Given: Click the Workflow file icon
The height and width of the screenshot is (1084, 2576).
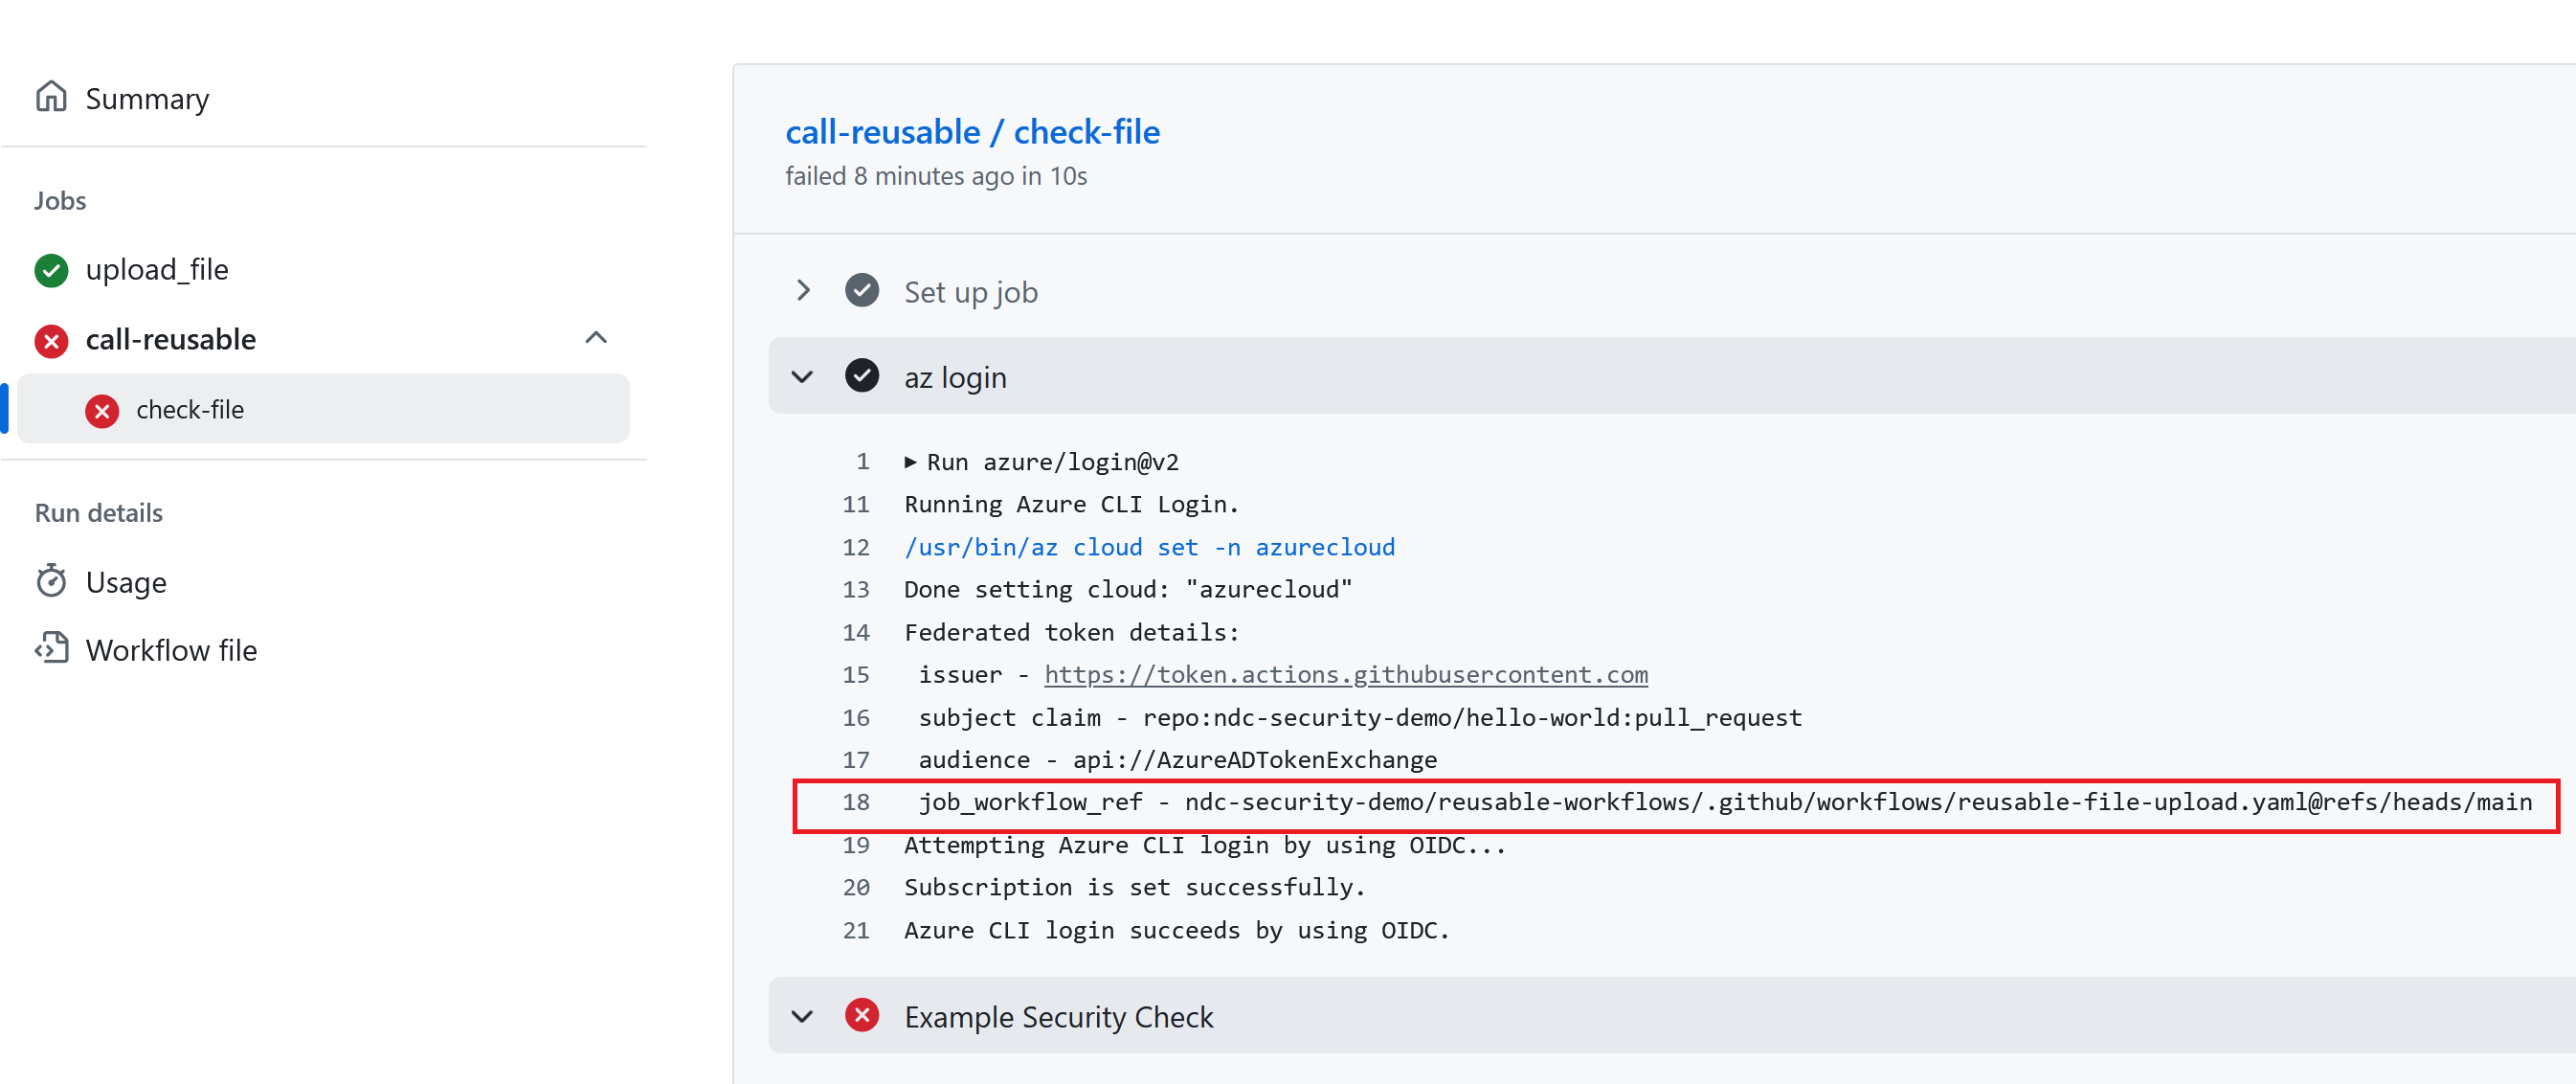Looking at the screenshot, I should pyautogui.click(x=52, y=648).
